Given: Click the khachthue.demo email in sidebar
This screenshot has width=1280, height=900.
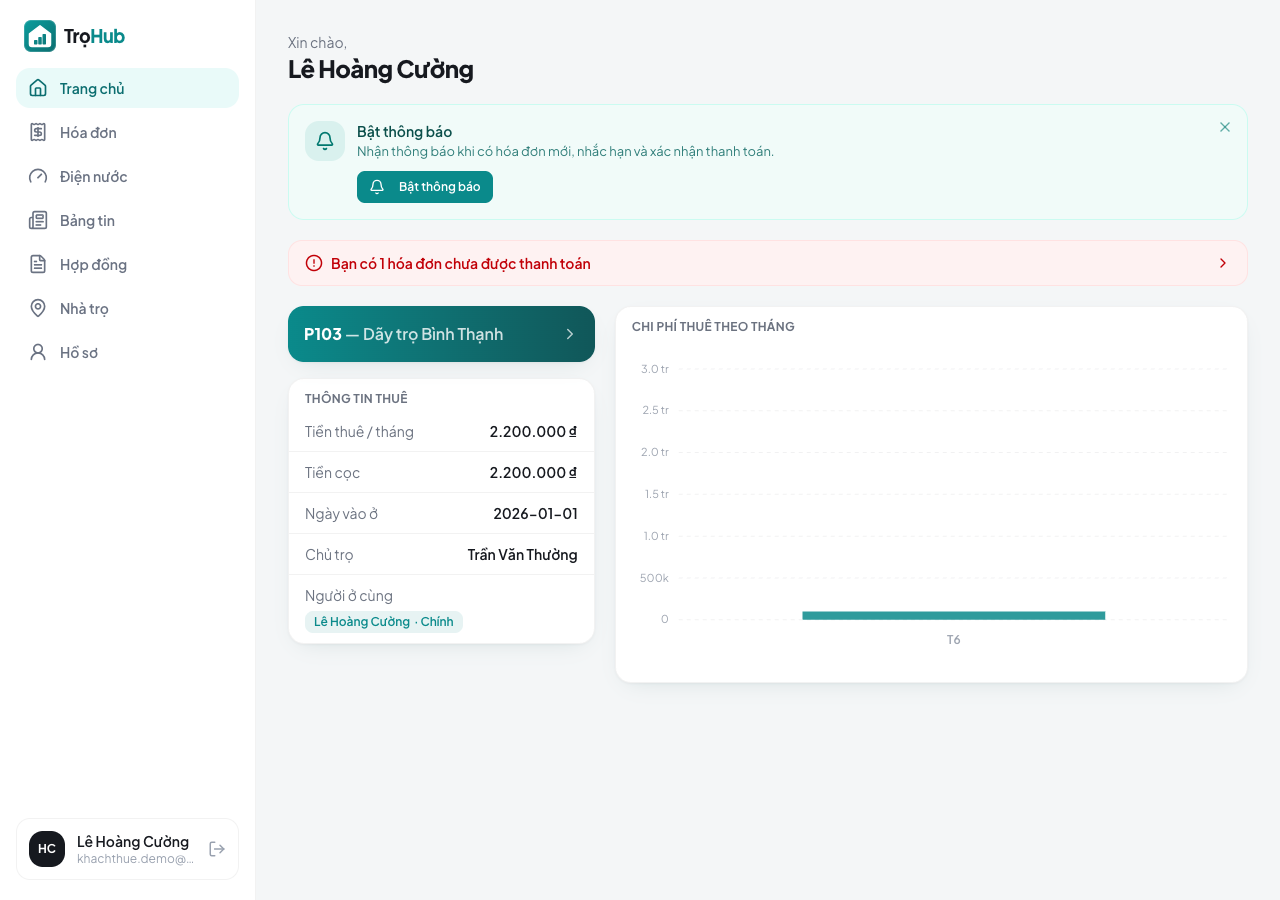Looking at the screenshot, I should [x=136, y=859].
